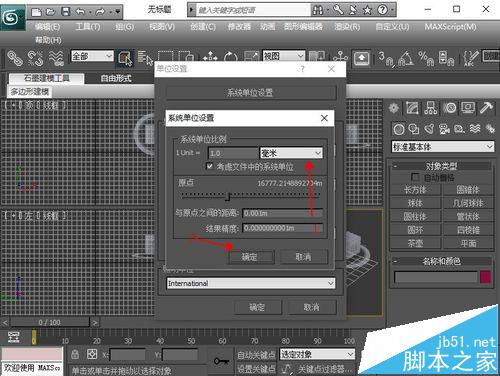Open the 工具(T) menu
This screenshot has width=500, height=376.
(88, 27)
